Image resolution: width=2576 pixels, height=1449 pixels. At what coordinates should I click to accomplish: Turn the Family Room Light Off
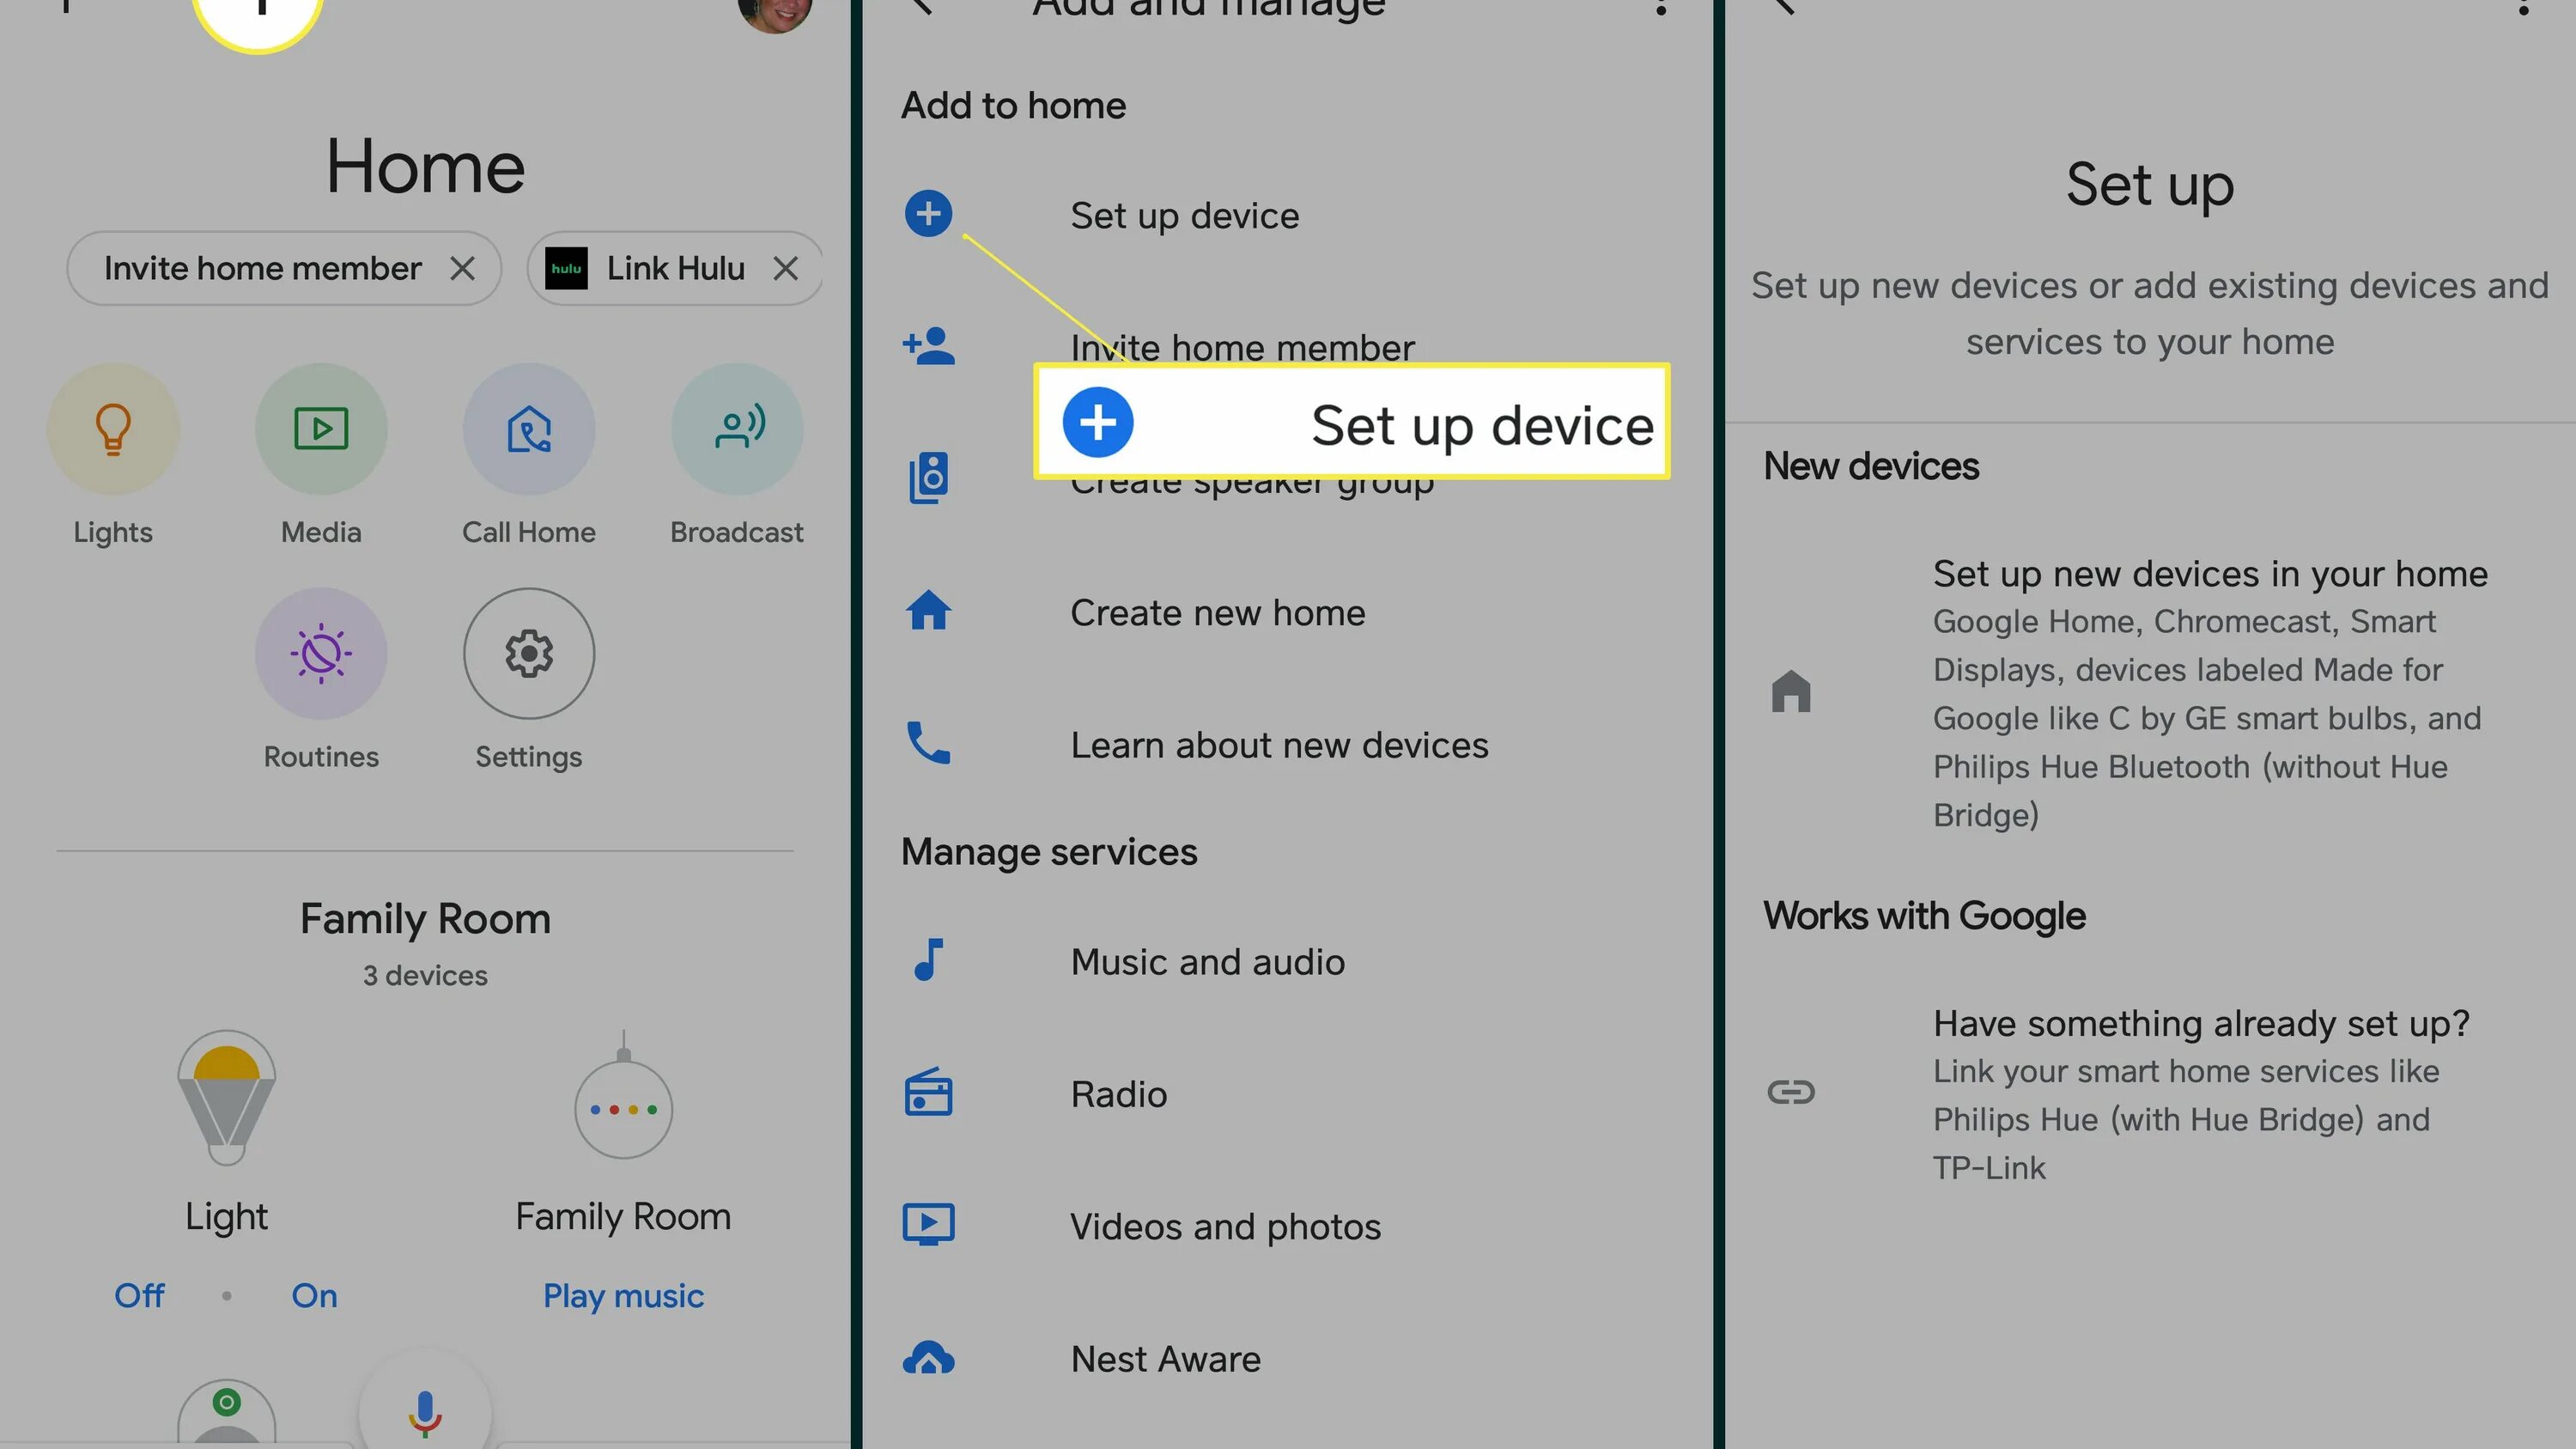pos(139,1295)
